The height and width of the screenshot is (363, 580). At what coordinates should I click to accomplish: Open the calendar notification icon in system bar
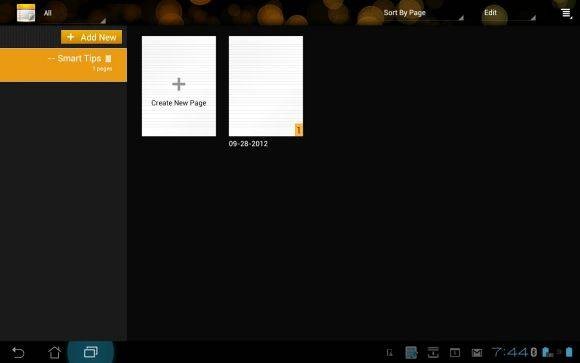coord(455,353)
